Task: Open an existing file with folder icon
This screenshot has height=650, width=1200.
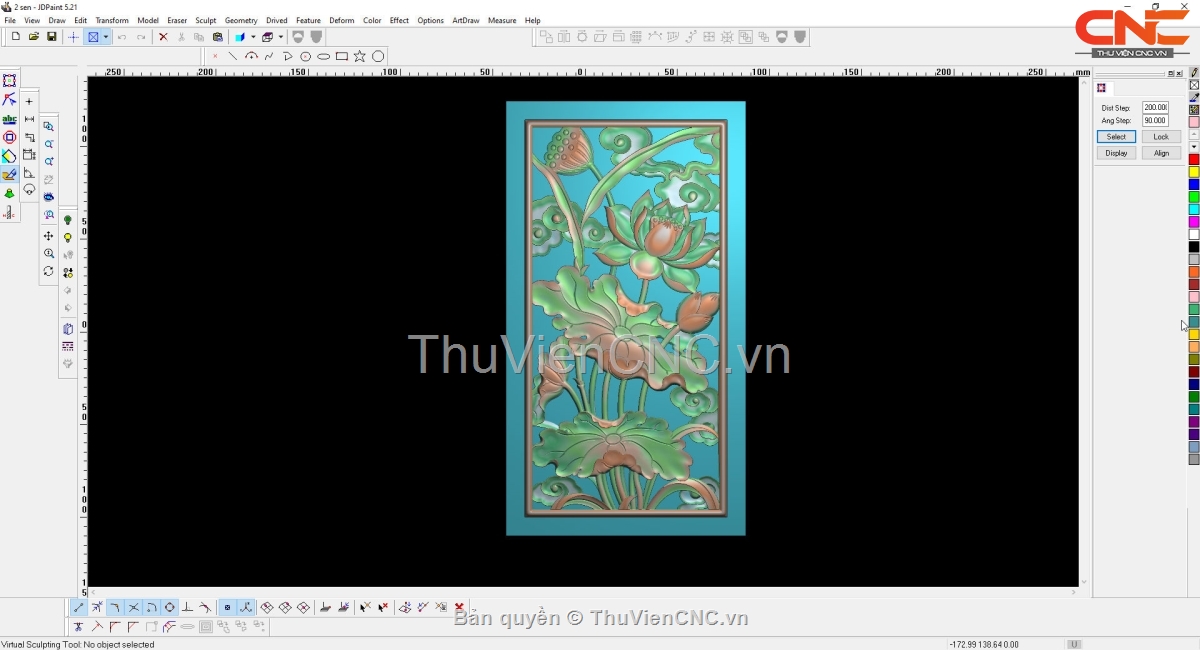Action: click(34, 37)
